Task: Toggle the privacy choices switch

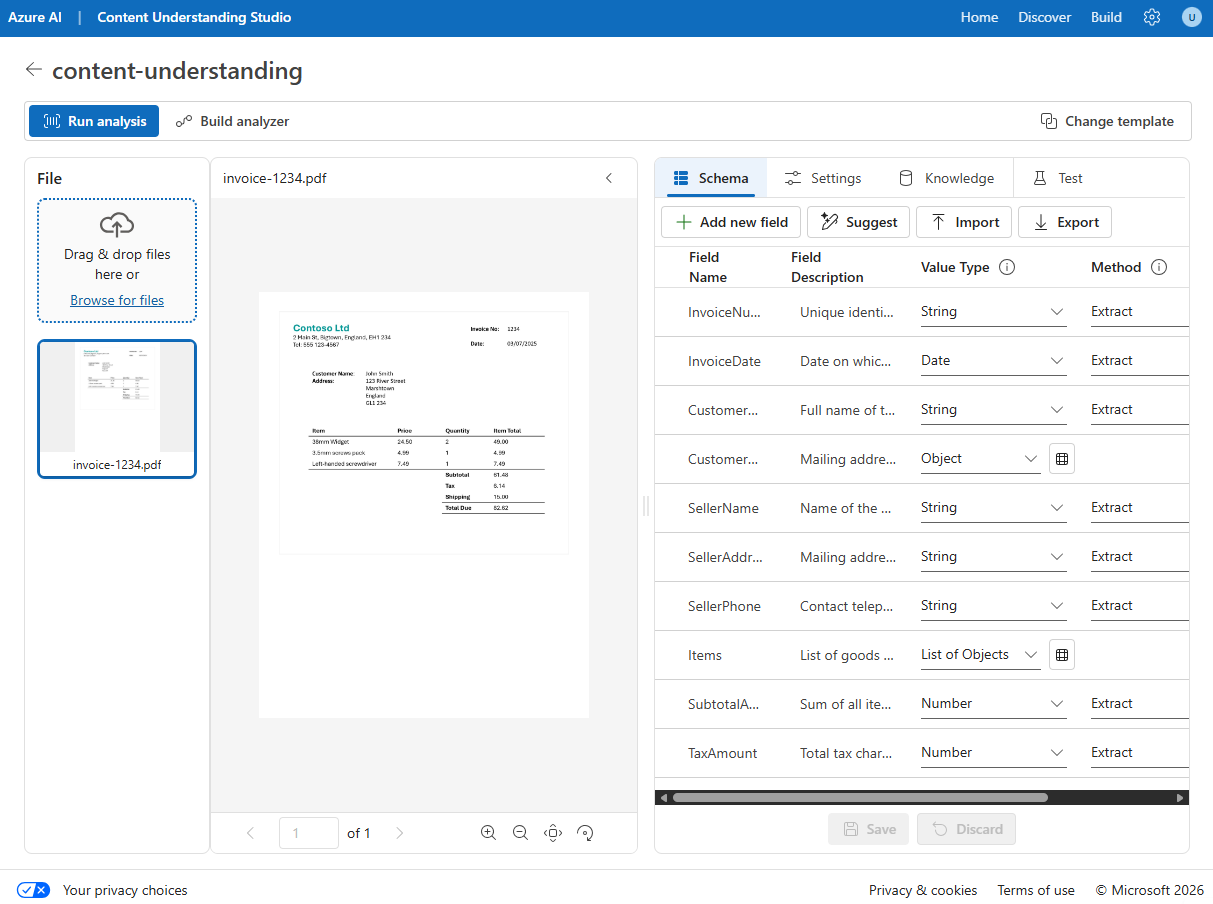Action: (x=33, y=889)
